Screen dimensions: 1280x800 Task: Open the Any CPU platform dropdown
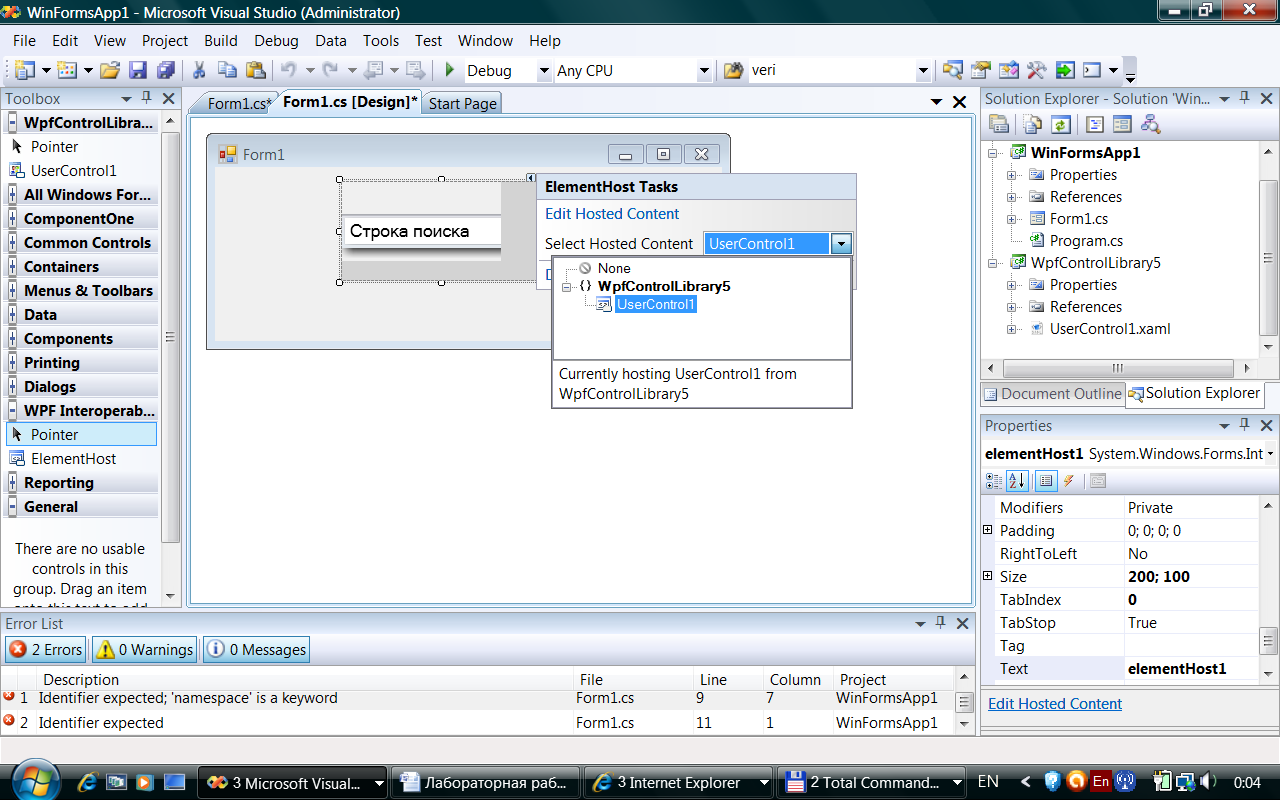point(705,71)
